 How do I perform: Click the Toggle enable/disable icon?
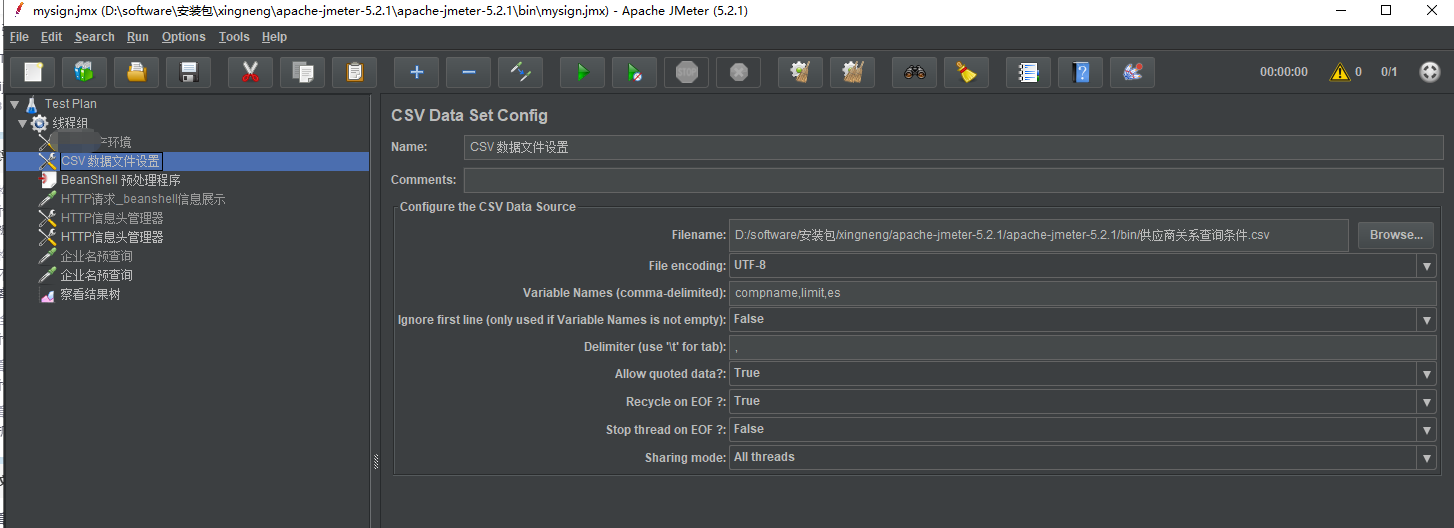pos(520,72)
